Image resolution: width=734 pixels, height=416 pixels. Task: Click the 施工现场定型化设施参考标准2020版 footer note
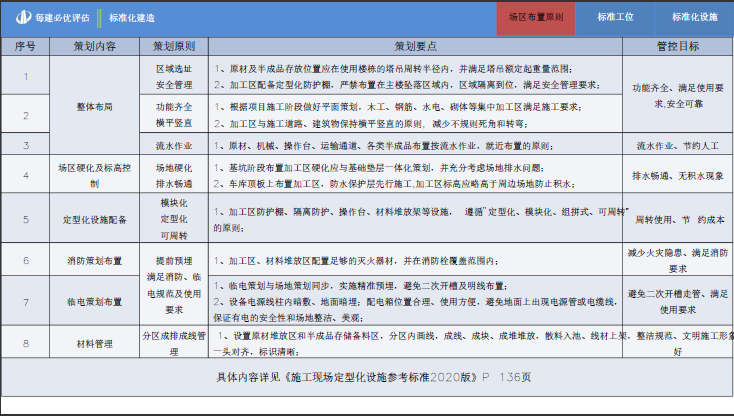click(374, 377)
